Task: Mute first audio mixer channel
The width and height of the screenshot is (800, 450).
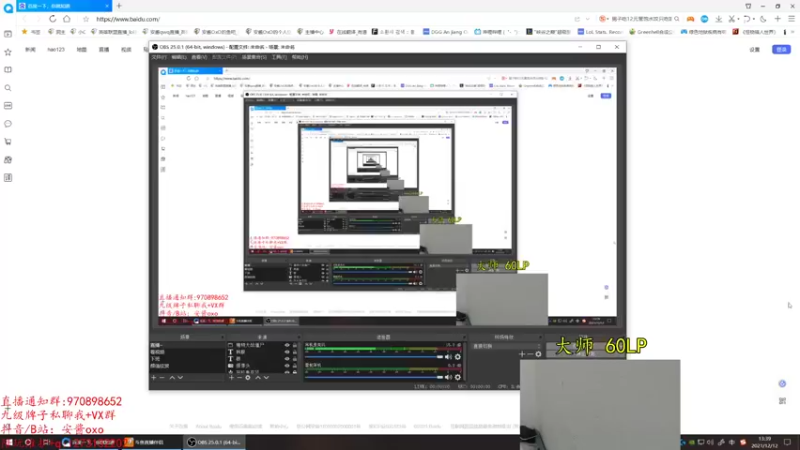Action: [448, 357]
